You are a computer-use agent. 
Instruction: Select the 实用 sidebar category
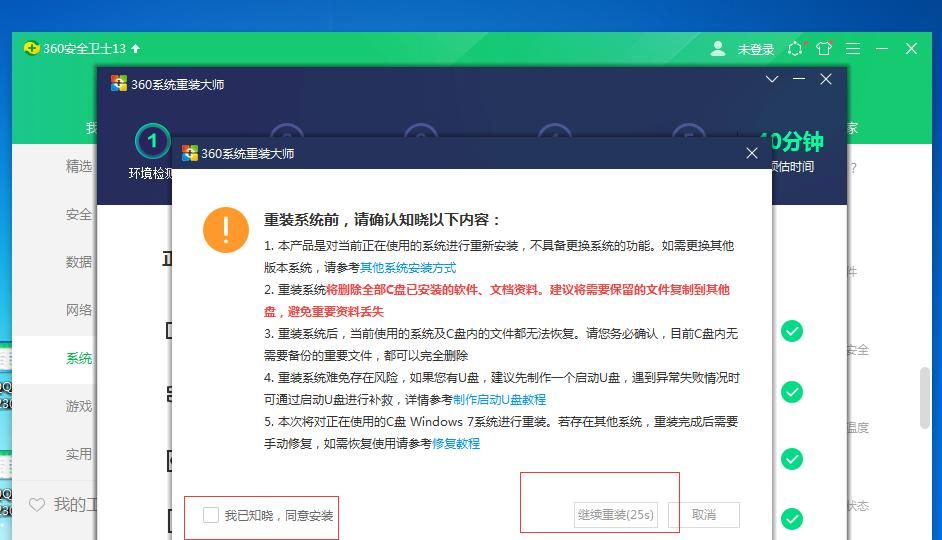click(79, 454)
